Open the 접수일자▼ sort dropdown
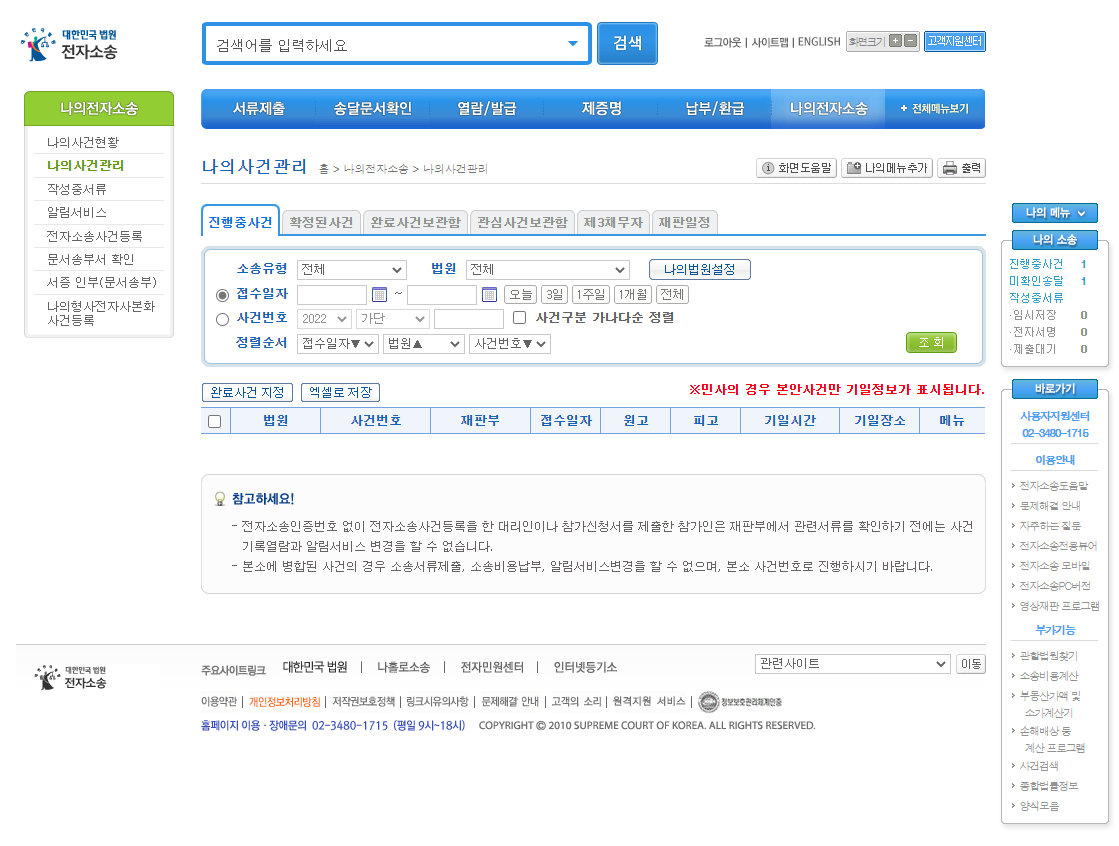This screenshot has height=846, width=1119. (x=338, y=343)
